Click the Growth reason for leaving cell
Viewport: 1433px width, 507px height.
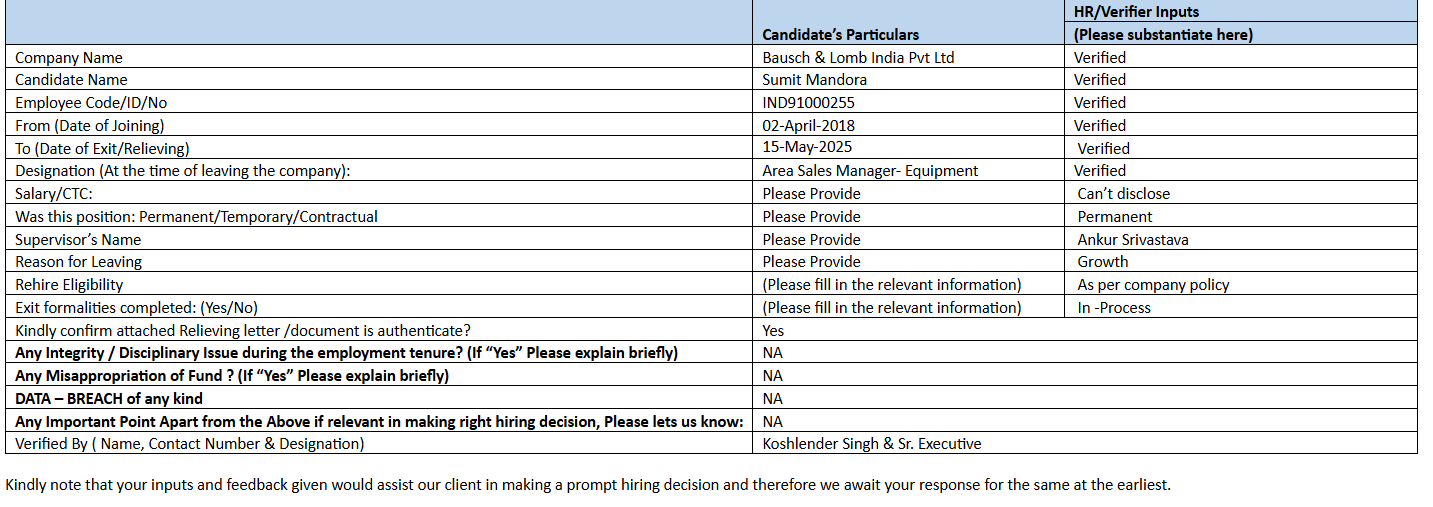tap(1102, 262)
